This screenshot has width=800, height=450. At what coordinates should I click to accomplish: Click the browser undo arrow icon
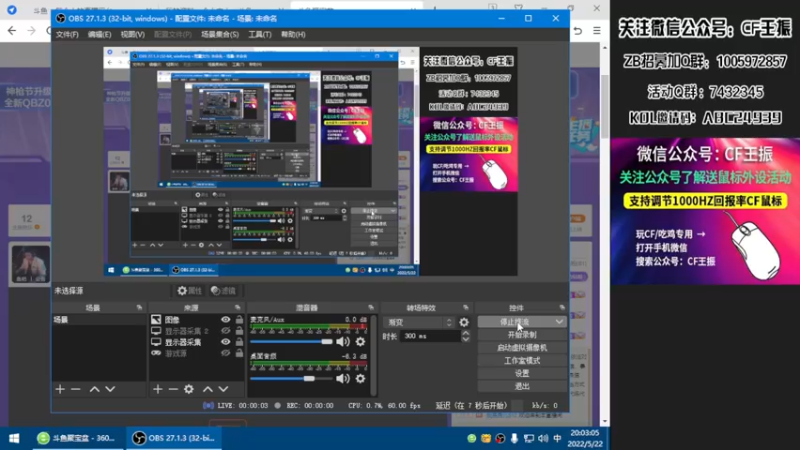[x=578, y=31]
